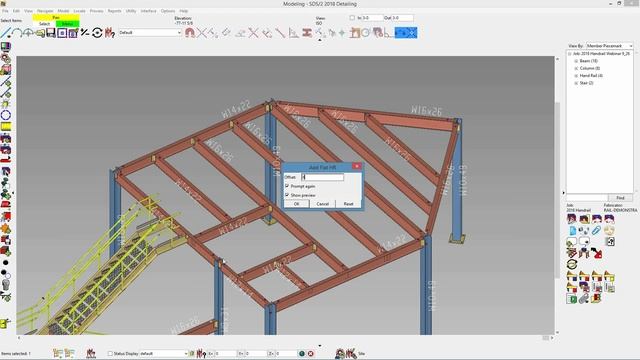Click the blue document icon in right panel
This screenshot has width=640, height=360.
tap(573, 231)
